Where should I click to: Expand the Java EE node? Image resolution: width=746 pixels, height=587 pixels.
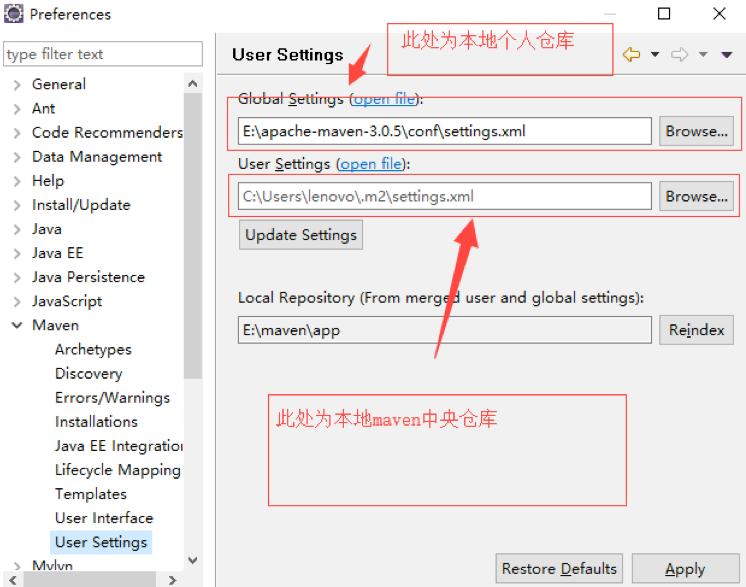click(x=17, y=254)
